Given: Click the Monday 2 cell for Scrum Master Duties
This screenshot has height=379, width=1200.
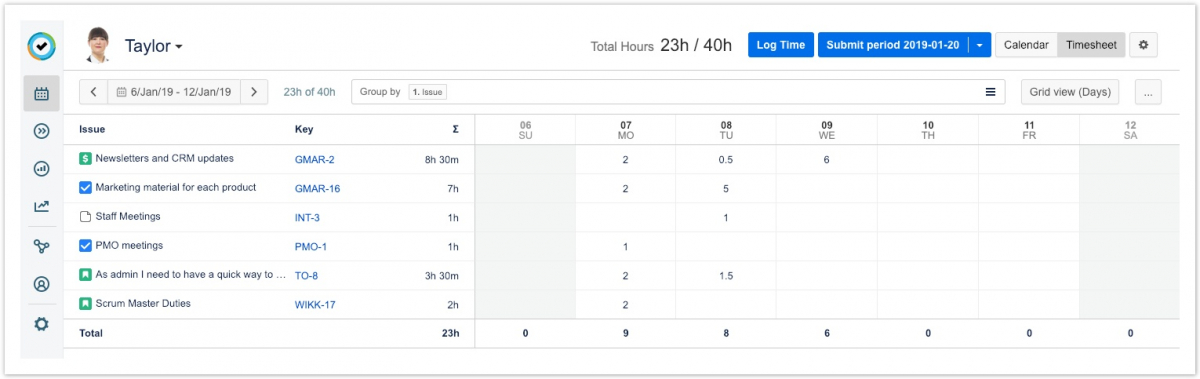Looking at the screenshot, I should [x=626, y=304].
